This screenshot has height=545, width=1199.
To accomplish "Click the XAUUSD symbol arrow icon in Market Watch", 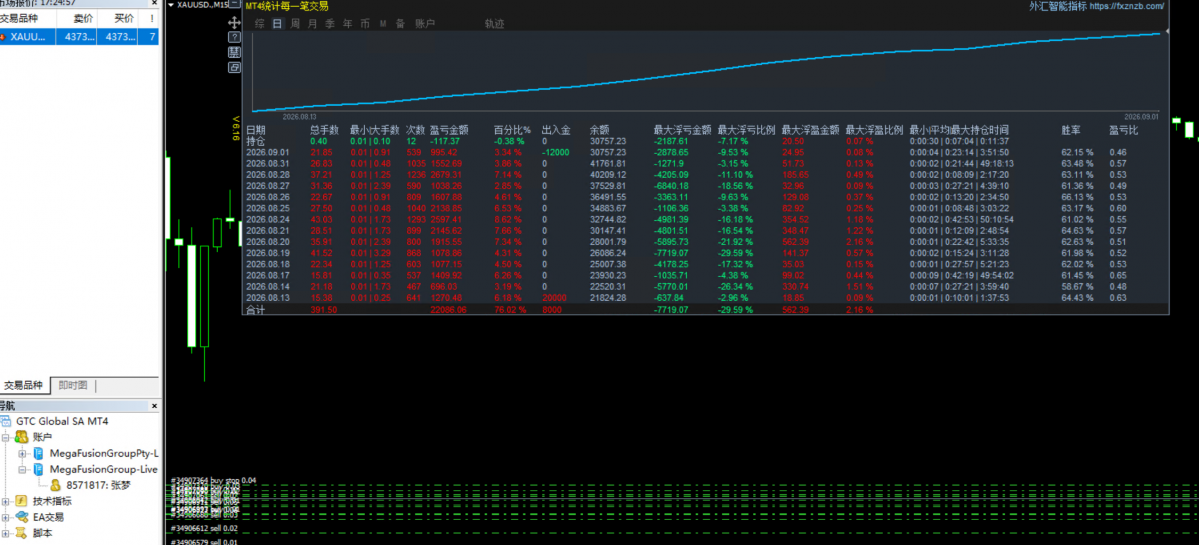I will click(3, 36).
